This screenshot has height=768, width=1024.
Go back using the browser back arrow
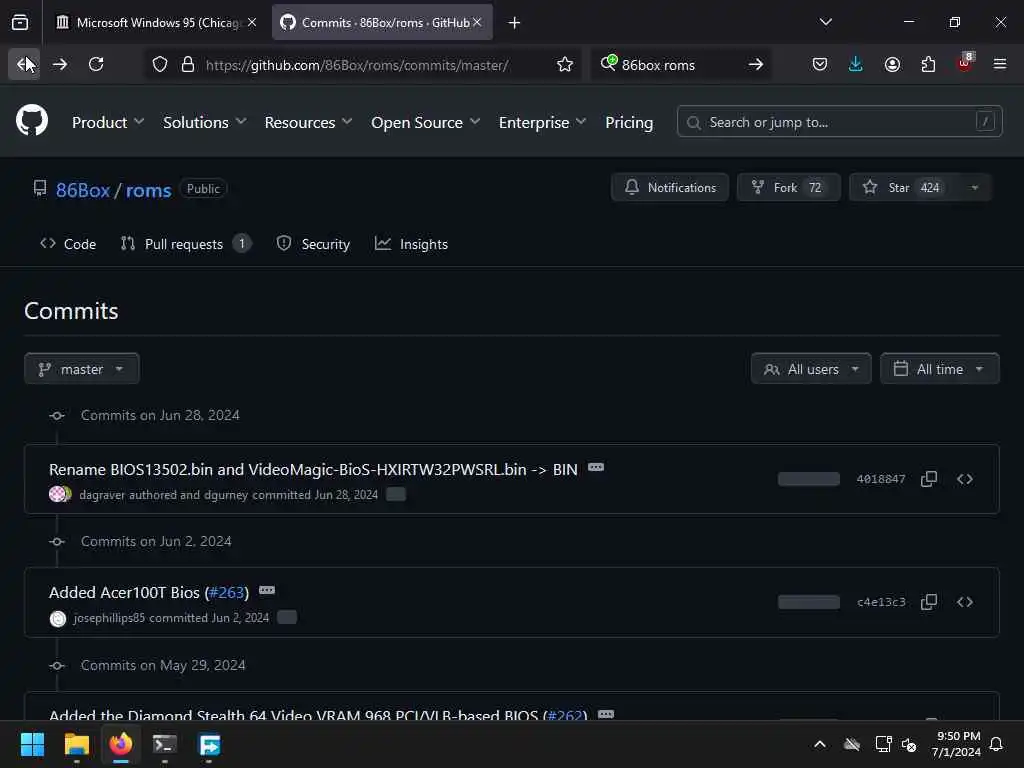point(24,64)
